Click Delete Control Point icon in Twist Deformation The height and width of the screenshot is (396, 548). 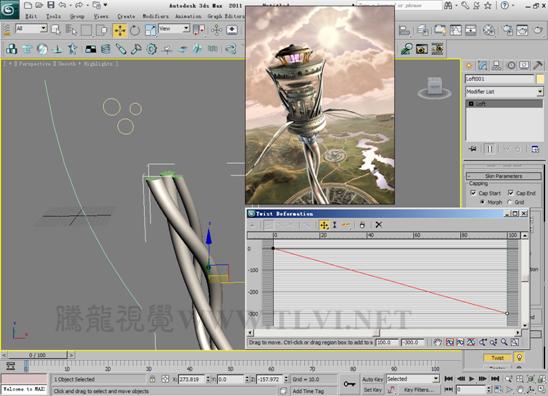[362, 225]
